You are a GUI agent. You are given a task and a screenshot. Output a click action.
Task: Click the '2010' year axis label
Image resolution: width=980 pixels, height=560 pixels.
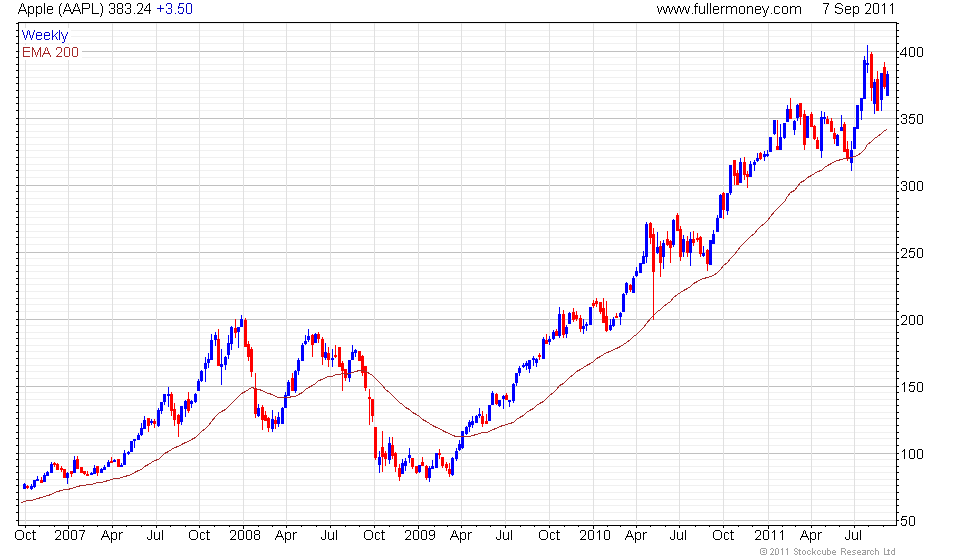[x=594, y=536]
